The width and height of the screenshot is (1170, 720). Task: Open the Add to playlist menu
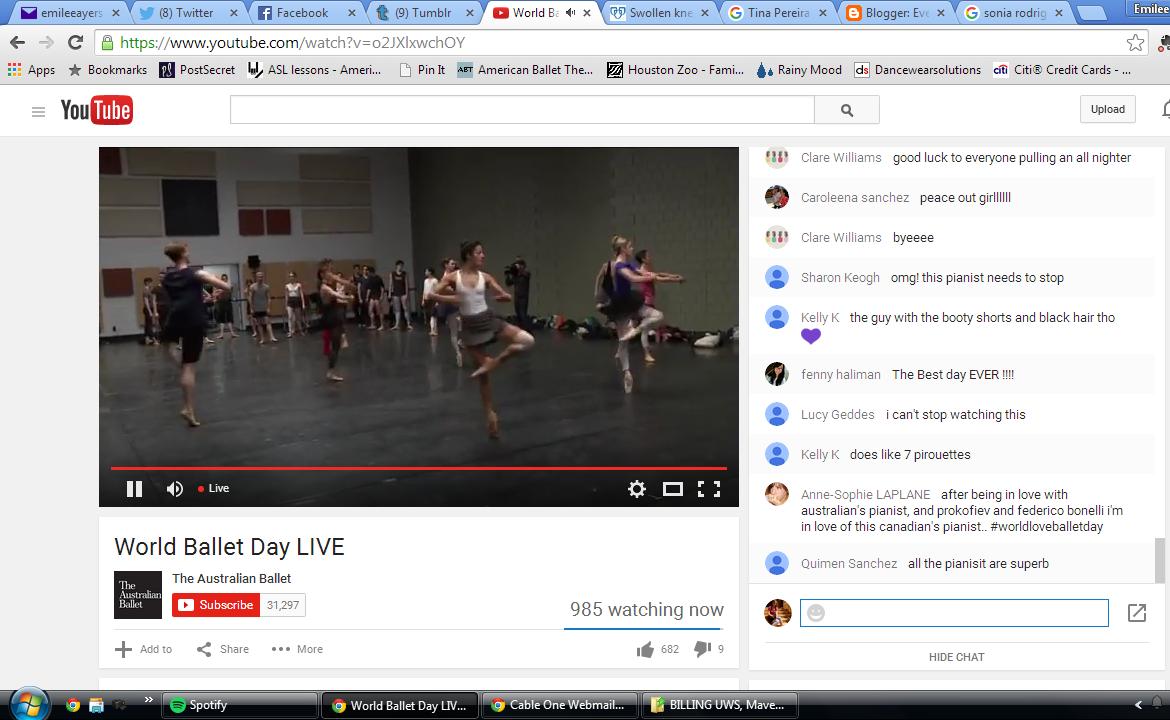144,649
